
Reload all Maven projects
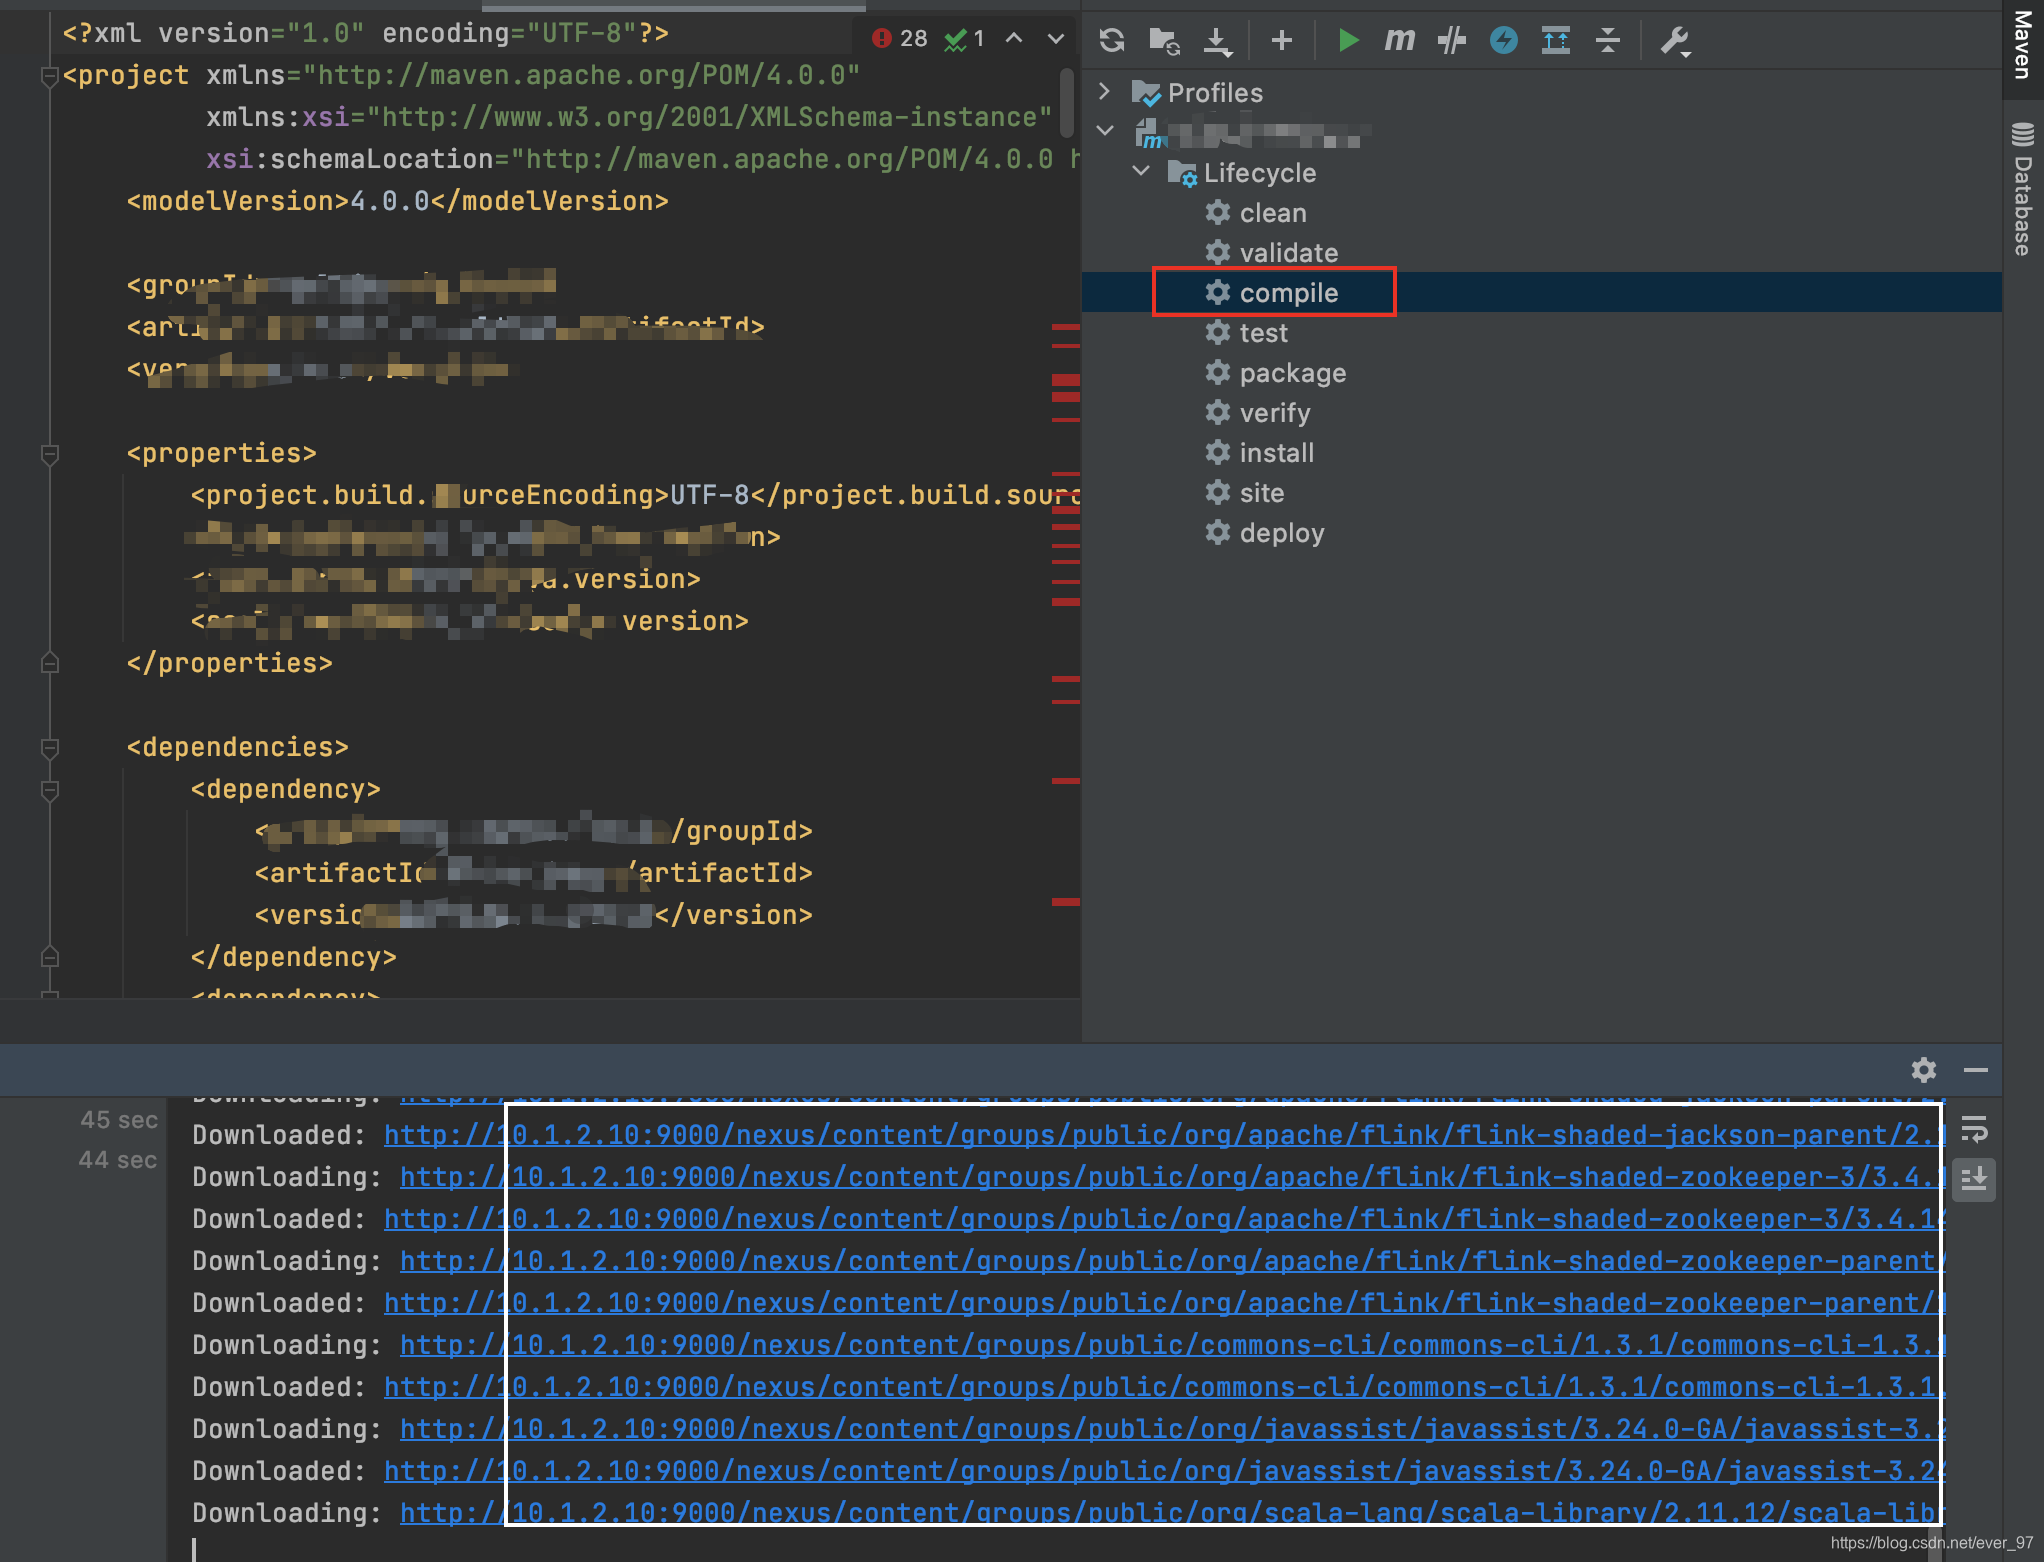[x=1110, y=40]
